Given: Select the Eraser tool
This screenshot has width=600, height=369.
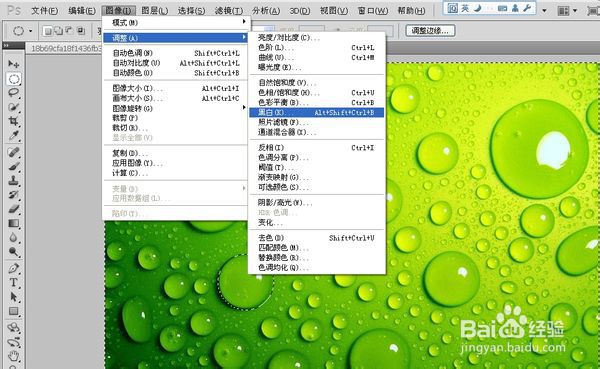Looking at the screenshot, I should (14, 209).
